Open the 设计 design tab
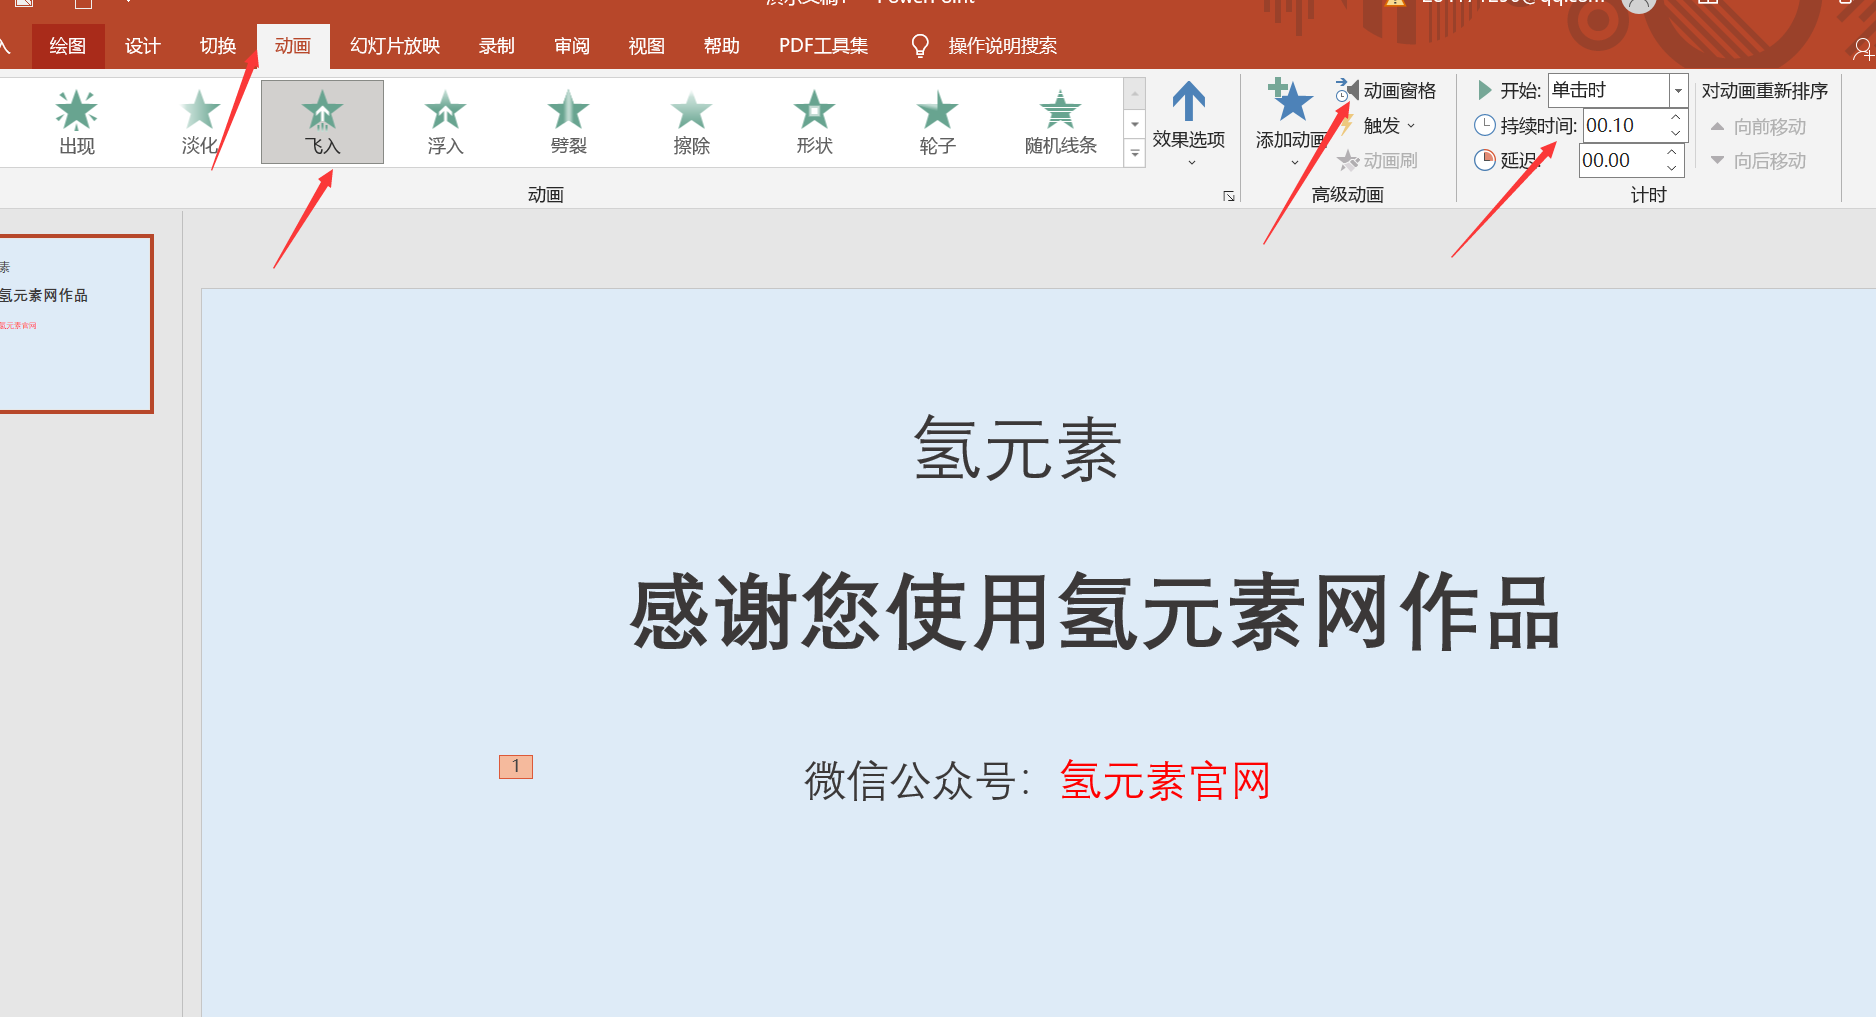Image resolution: width=1876 pixels, height=1017 pixels. (x=143, y=46)
